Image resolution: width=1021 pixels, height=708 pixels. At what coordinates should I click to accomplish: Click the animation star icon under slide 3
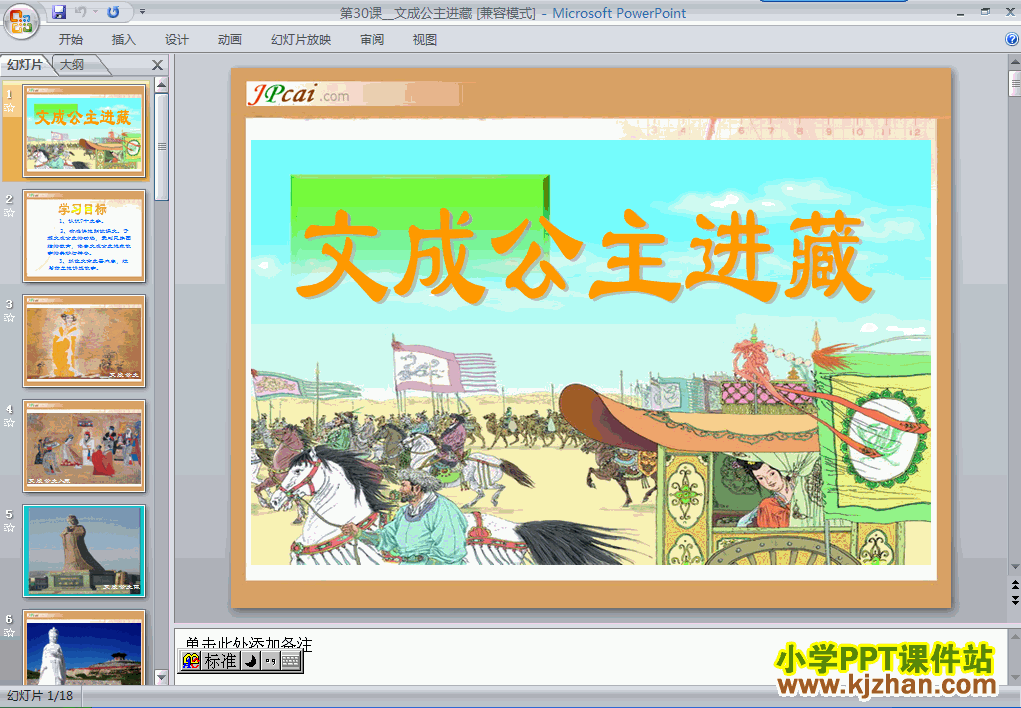point(9,318)
